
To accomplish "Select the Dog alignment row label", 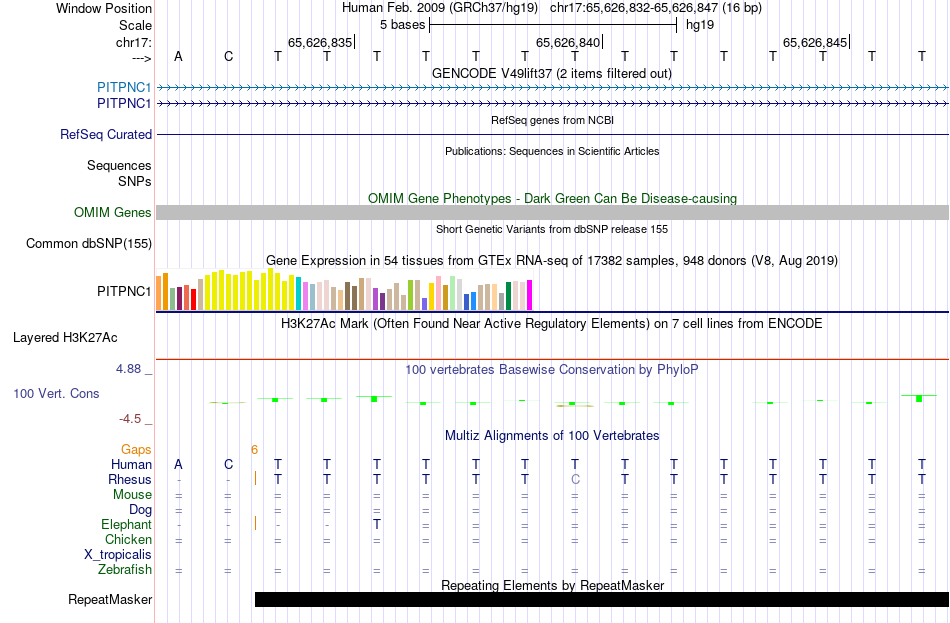I will coord(140,510).
